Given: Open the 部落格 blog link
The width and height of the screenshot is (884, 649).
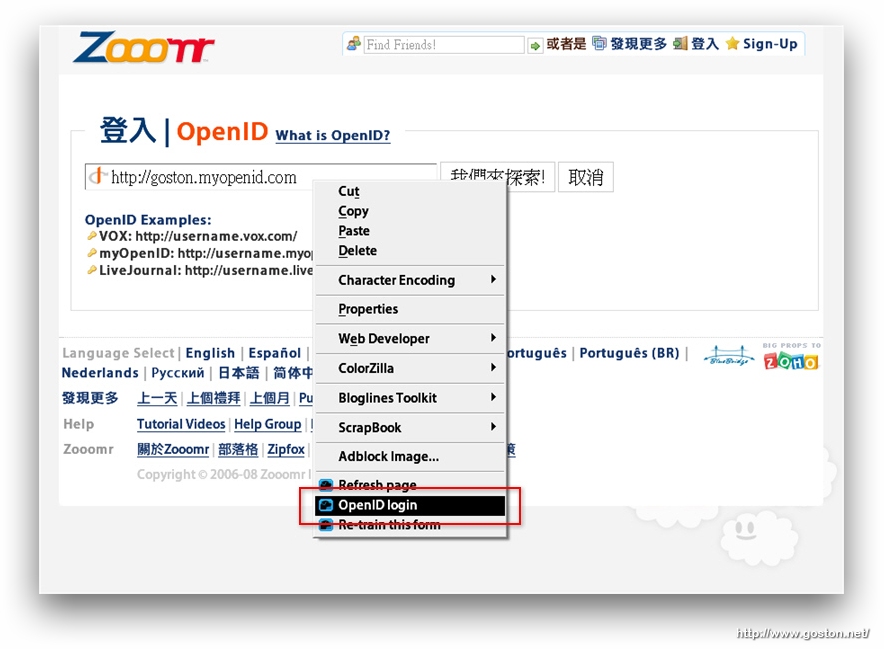Looking at the screenshot, I should point(238,449).
